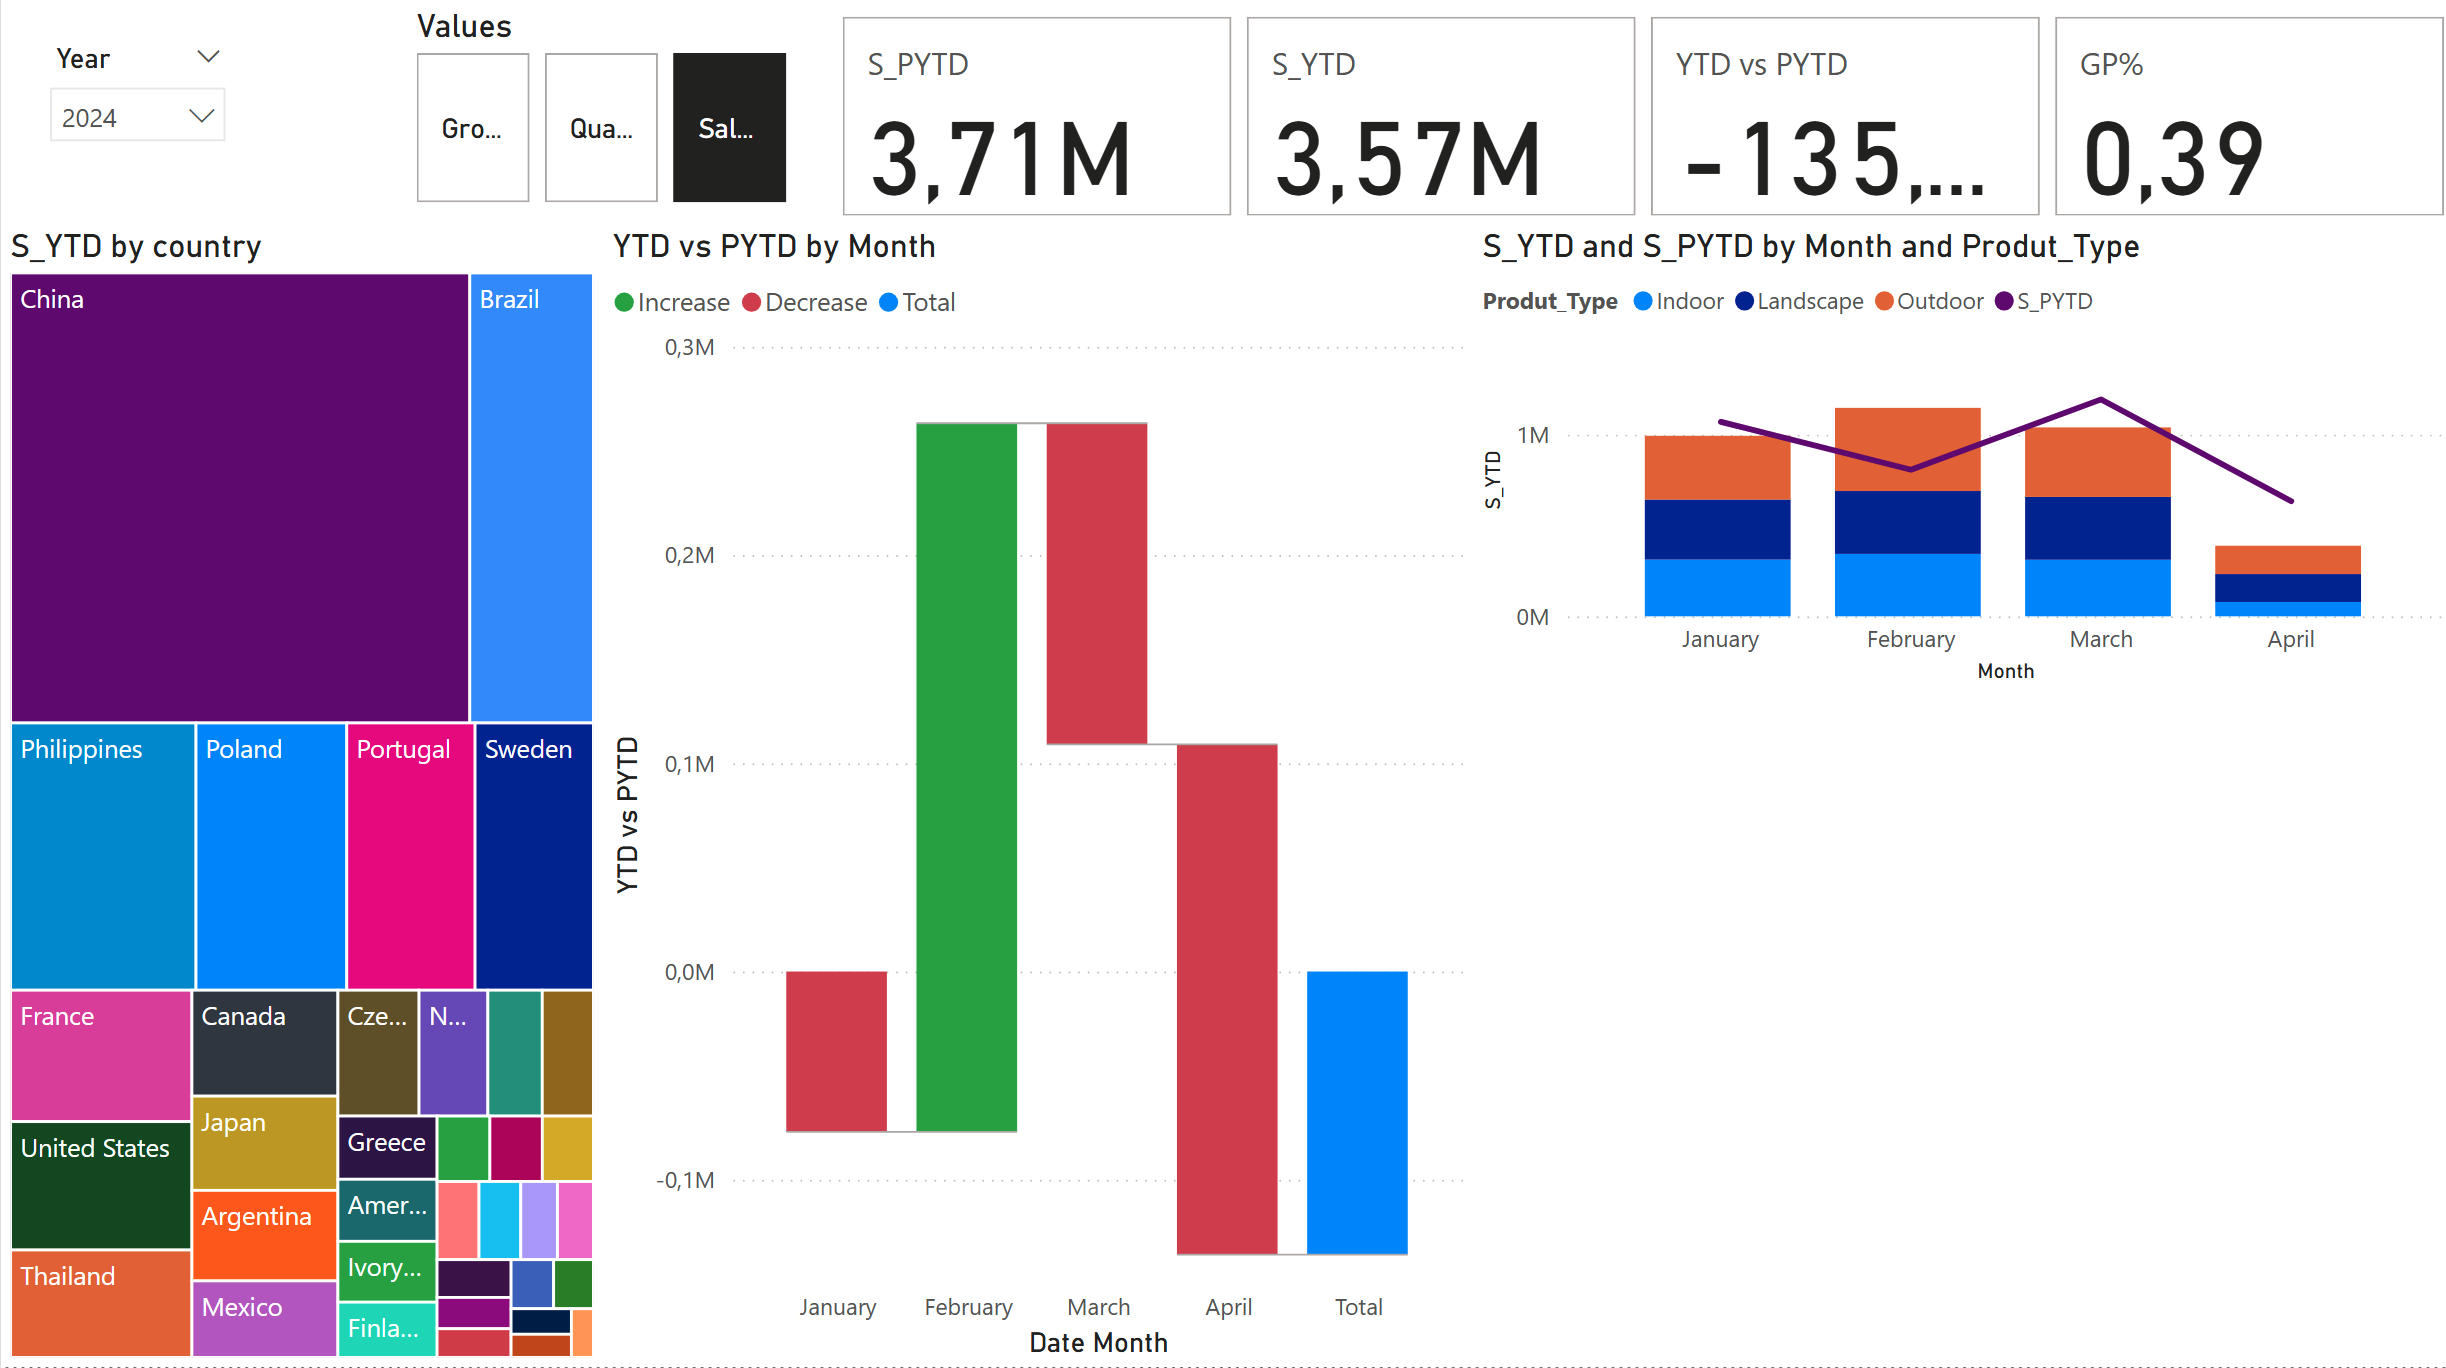The height and width of the screenshot is (1368, 2446).
Task: Click the blue Total waterfall bar
Action: click(1356, 1112)
